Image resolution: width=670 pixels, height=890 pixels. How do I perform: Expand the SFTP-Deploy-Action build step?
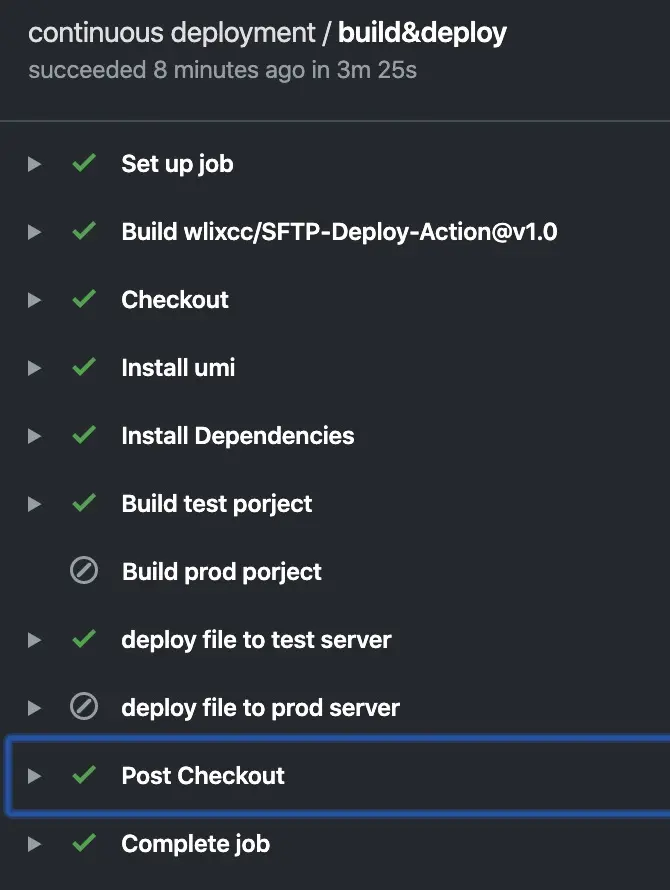coord(35,232)
